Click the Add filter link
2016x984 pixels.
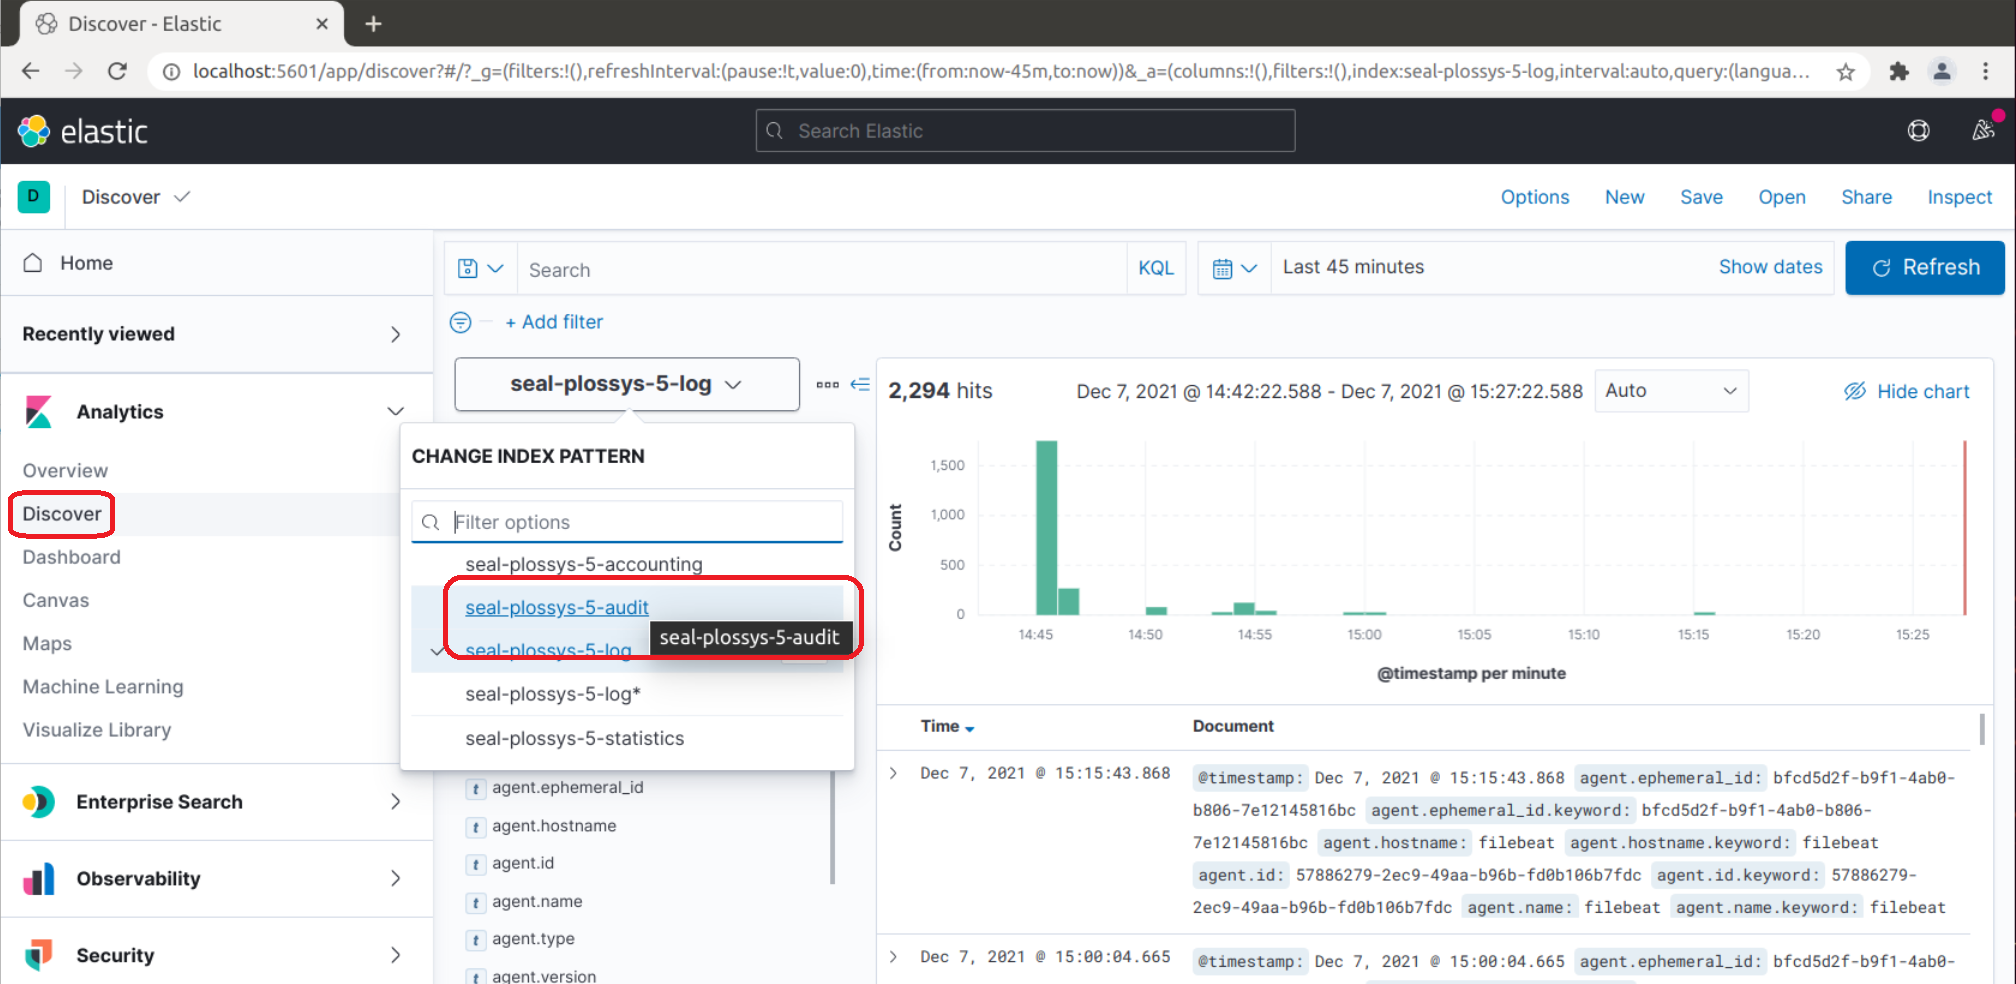[554, 322]
